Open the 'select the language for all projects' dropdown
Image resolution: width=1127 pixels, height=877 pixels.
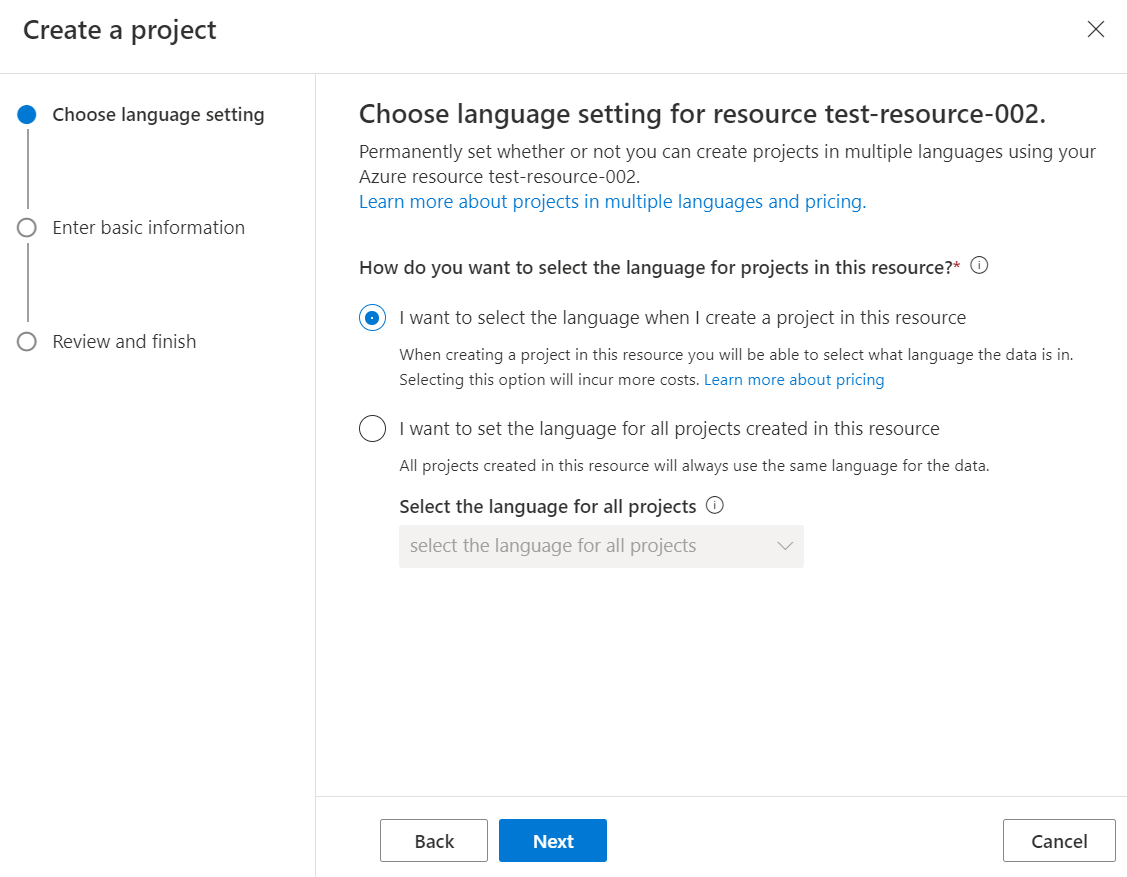tap(601, 546)
